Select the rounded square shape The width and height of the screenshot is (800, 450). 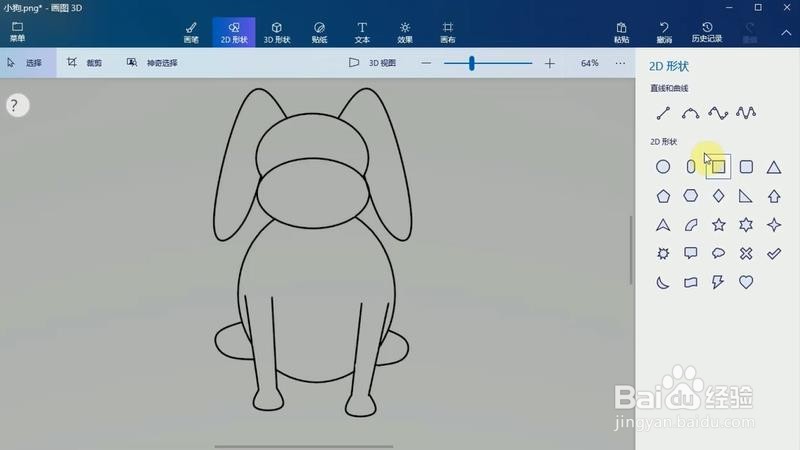(746, 167)
